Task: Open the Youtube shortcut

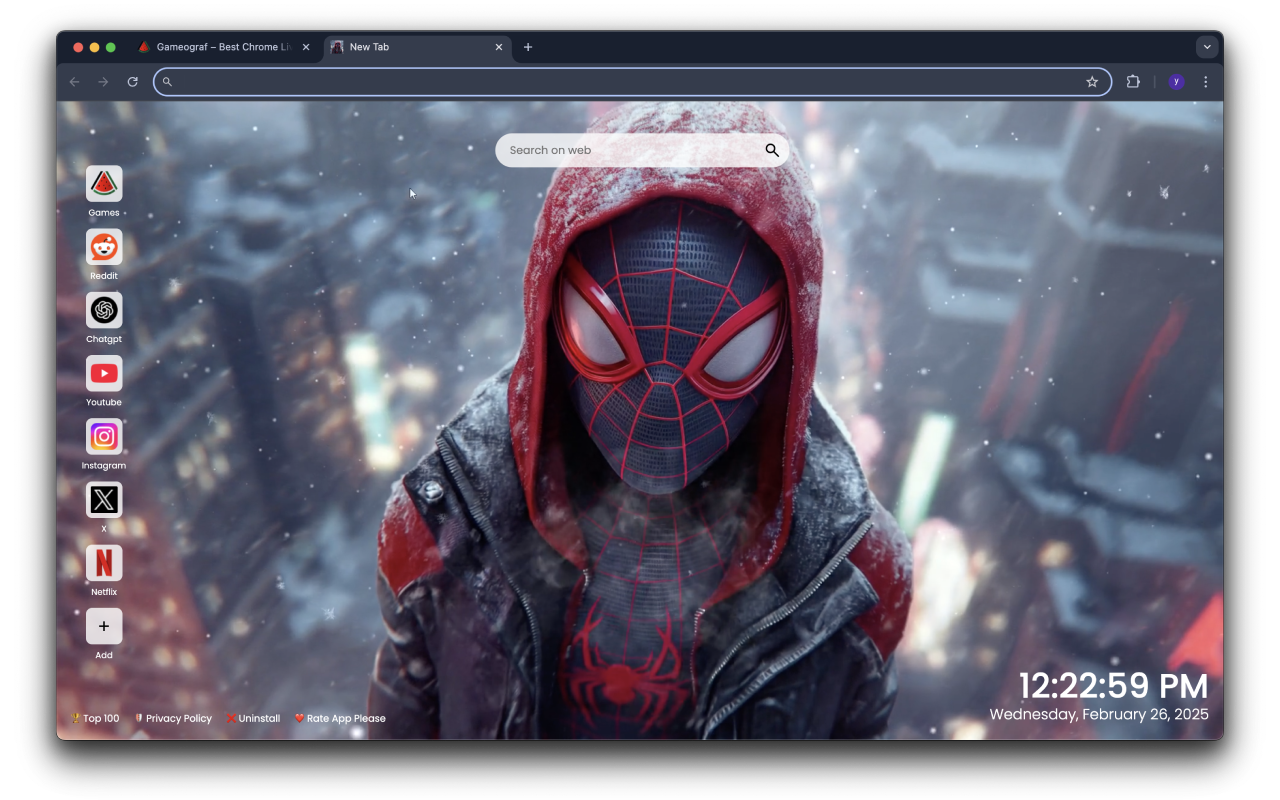Action: (104, 373)
